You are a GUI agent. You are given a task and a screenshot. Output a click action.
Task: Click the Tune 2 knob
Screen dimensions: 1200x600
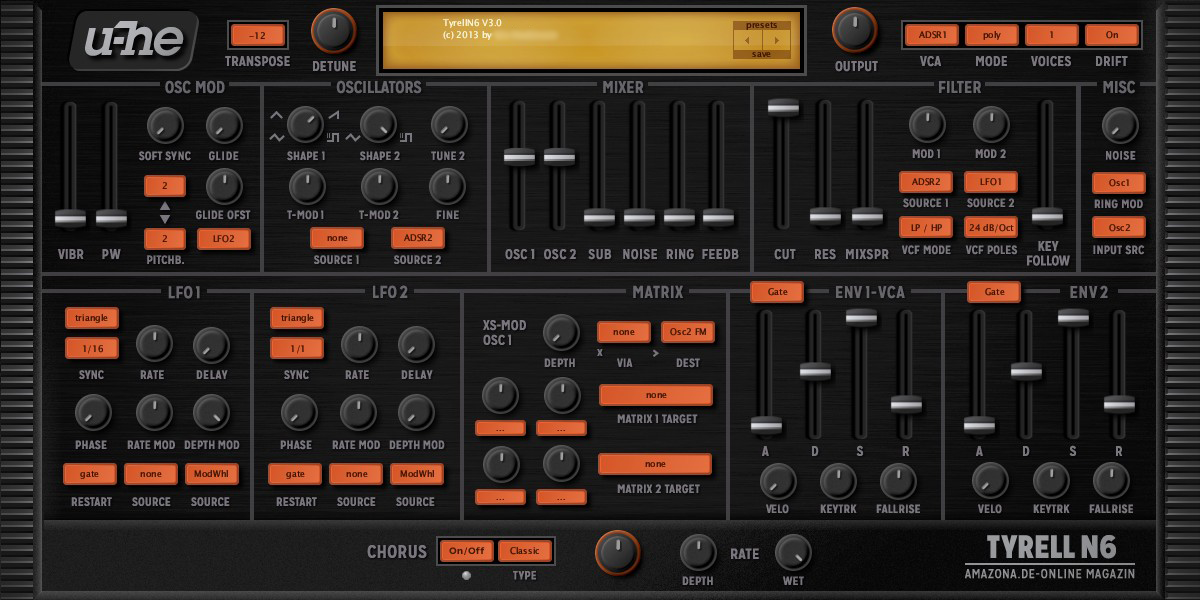pos(448,125)
